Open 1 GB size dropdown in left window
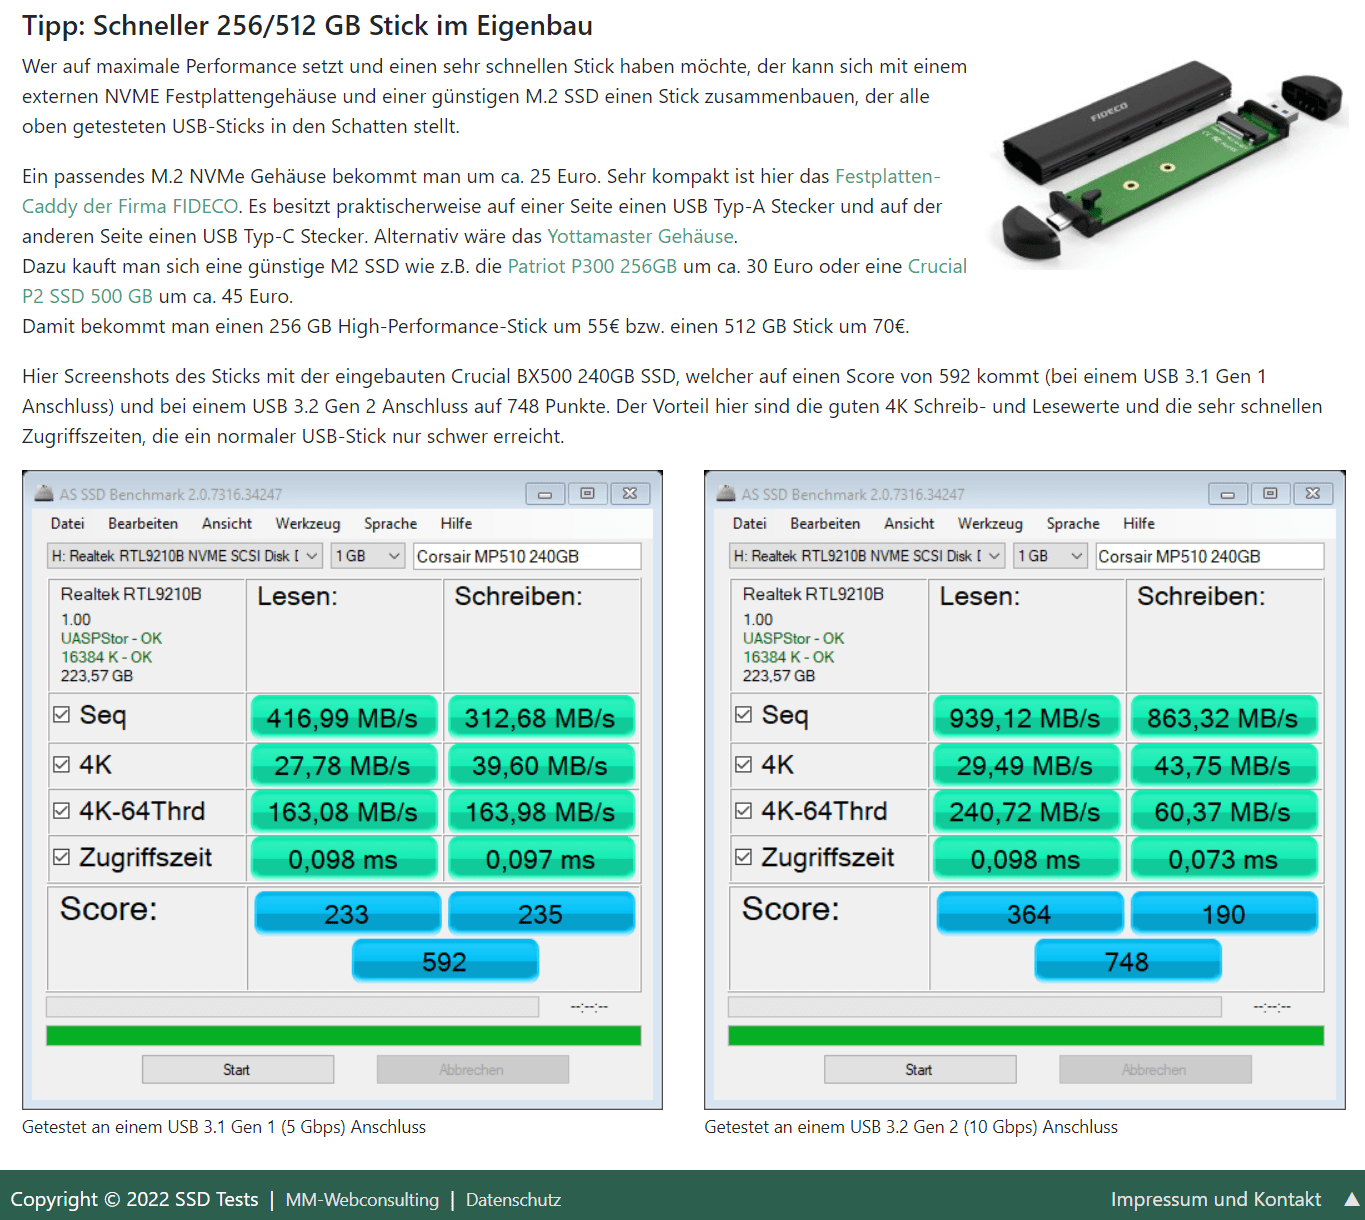This screenshot has width=1365, height=1220. click(x=368, y=556)
